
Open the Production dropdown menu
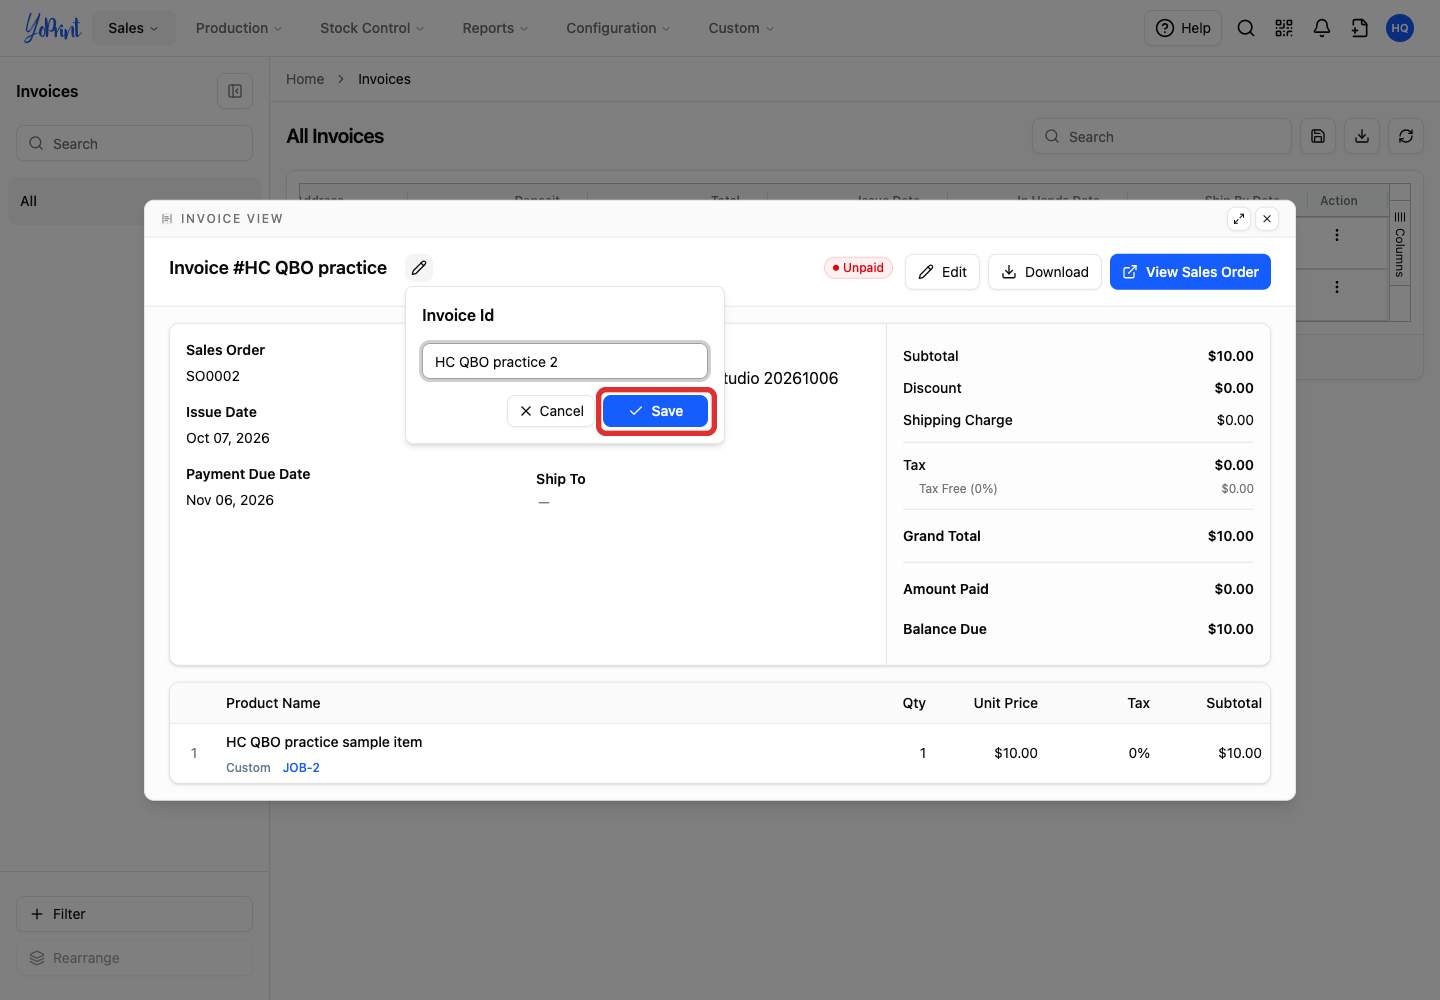239,28
